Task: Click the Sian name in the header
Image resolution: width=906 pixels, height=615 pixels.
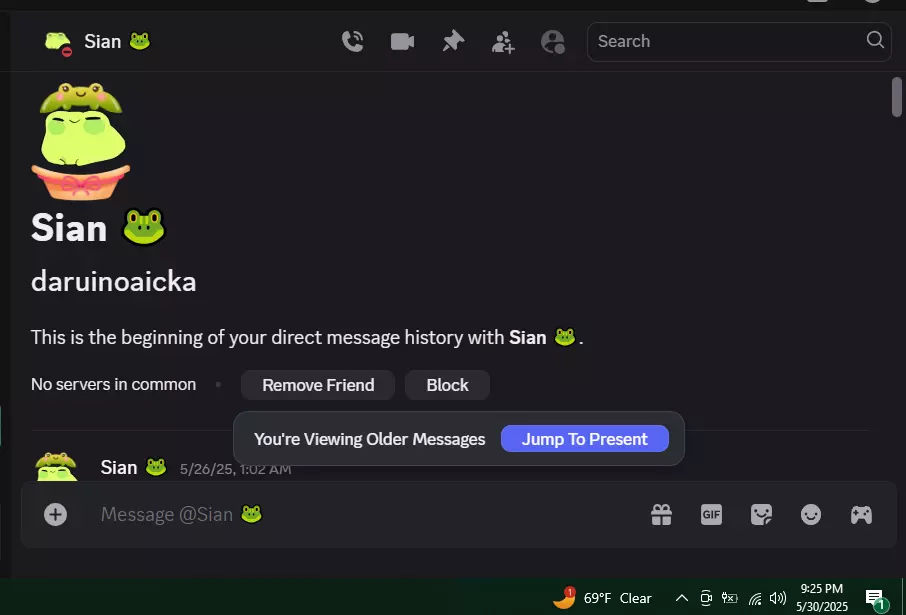Action: pyautogui.click(x=103, y=42)
